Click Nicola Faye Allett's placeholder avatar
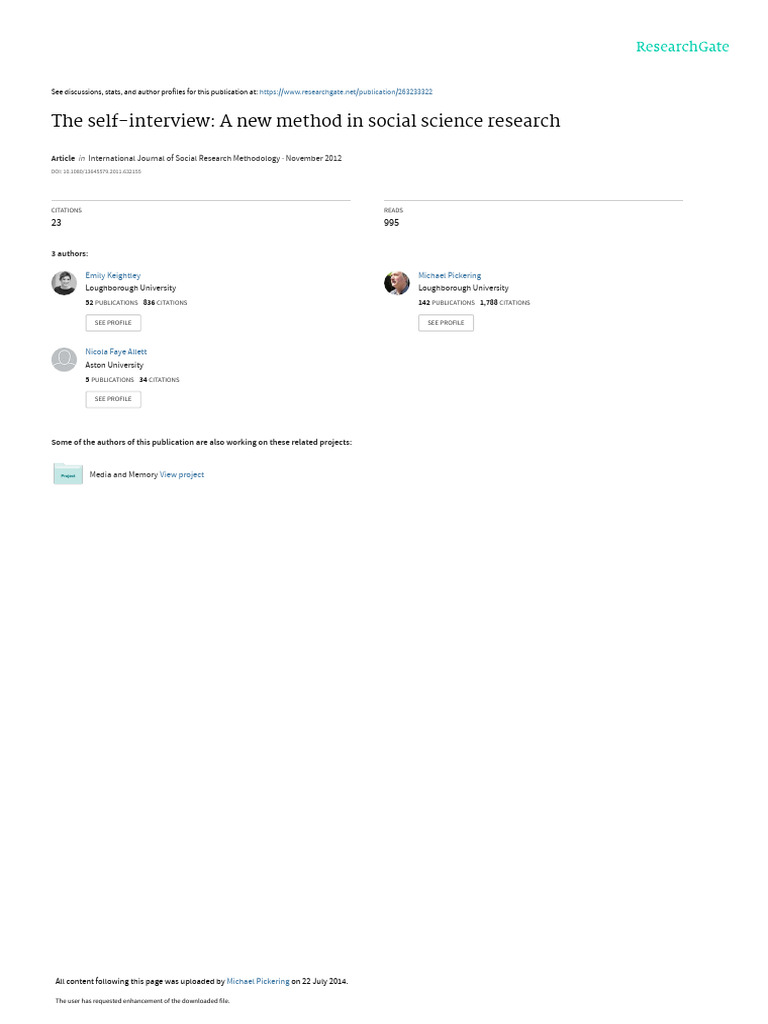This screenshot has height=1024, width=768. point(64,360)
